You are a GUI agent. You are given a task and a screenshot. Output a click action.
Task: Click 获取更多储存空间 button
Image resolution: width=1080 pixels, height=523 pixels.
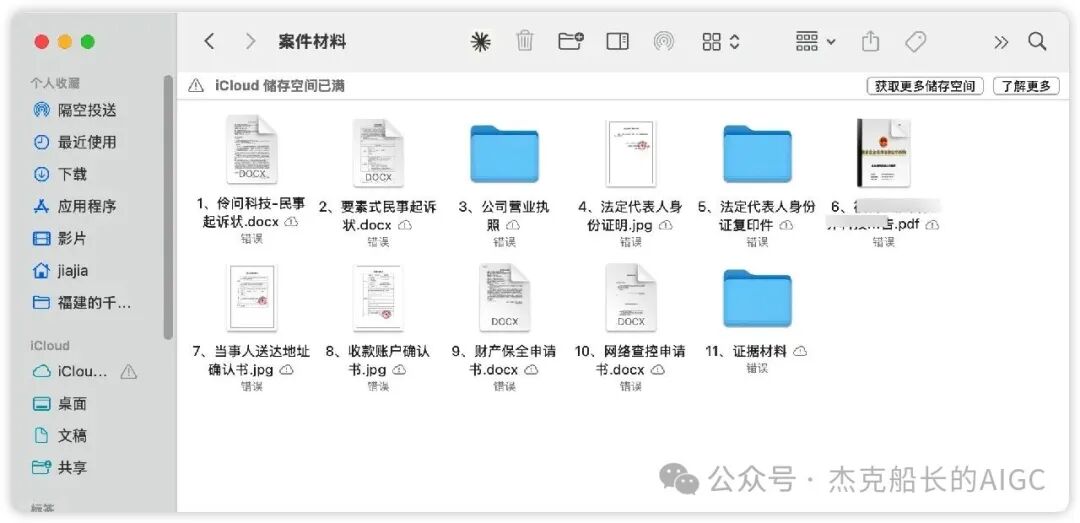click(925, 86)
